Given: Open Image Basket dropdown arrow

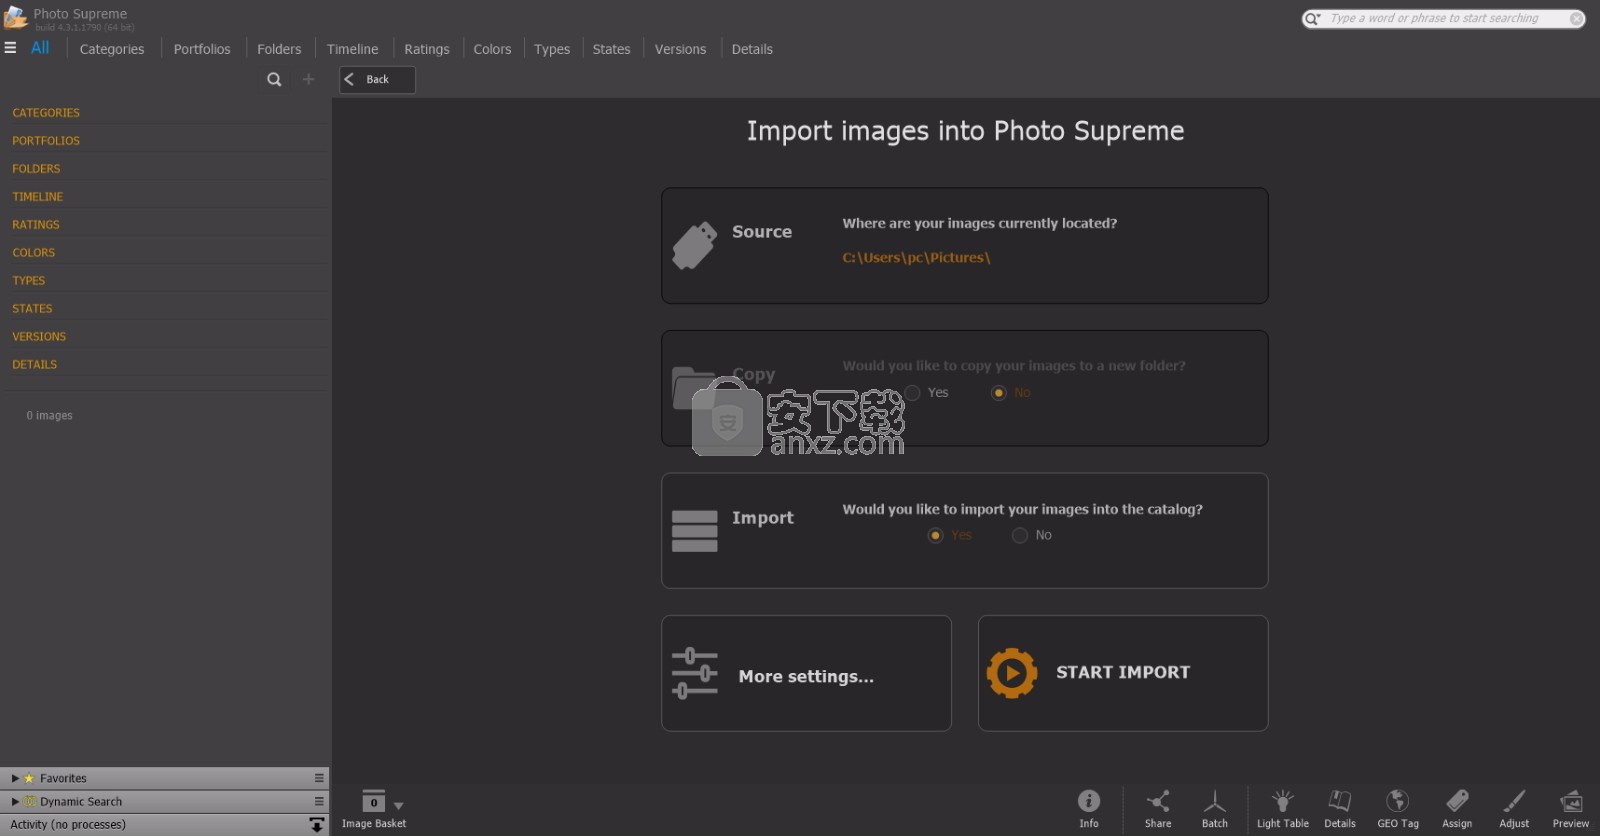Looking at the screenshot, I should tap(398, 806).
